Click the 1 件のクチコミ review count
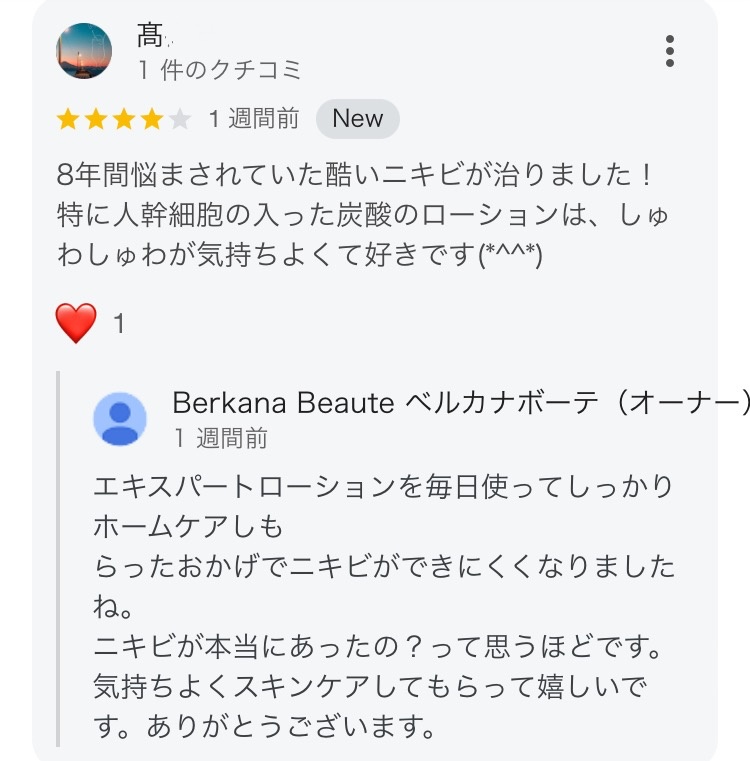750x761 pixels. [219, 69]
